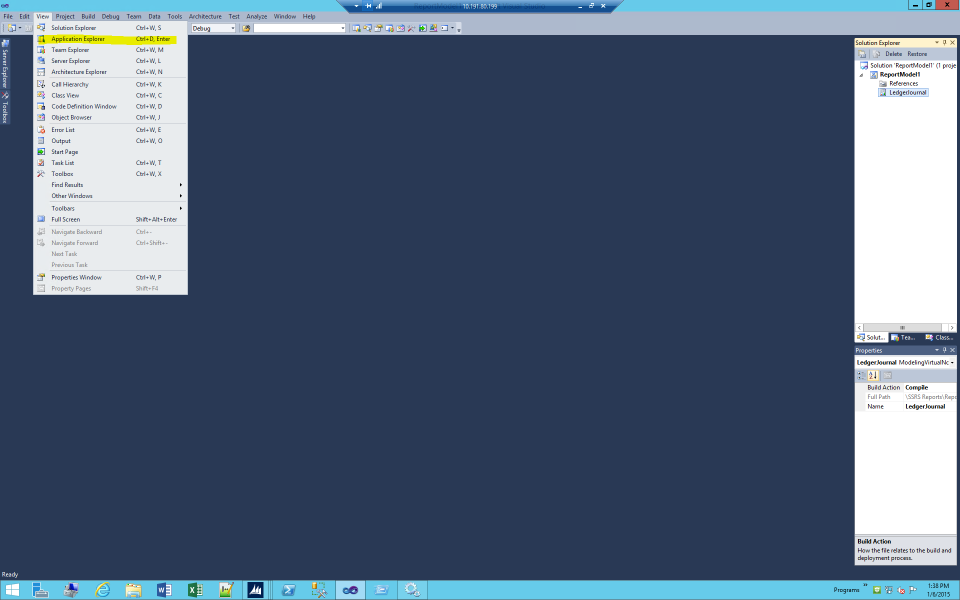This screenshot has width=960, height=600.
Task: Select the Toolbox entry in the View menu
Action: pos(62,173)
